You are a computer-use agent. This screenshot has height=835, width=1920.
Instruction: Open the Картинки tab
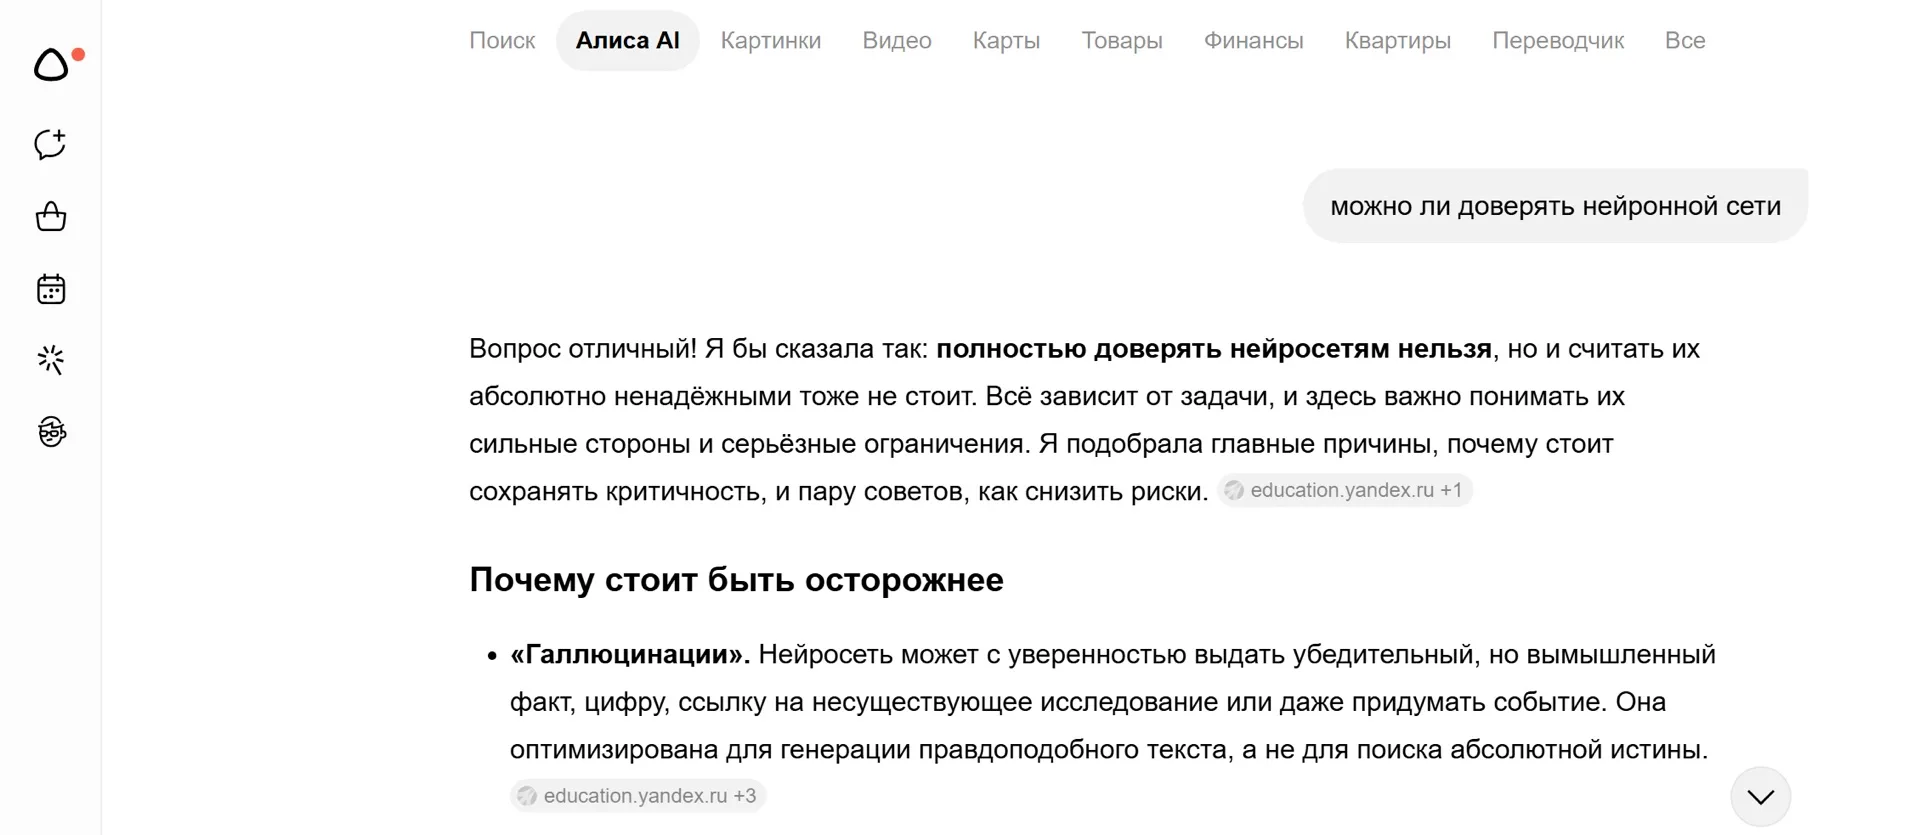click(771, 41)
